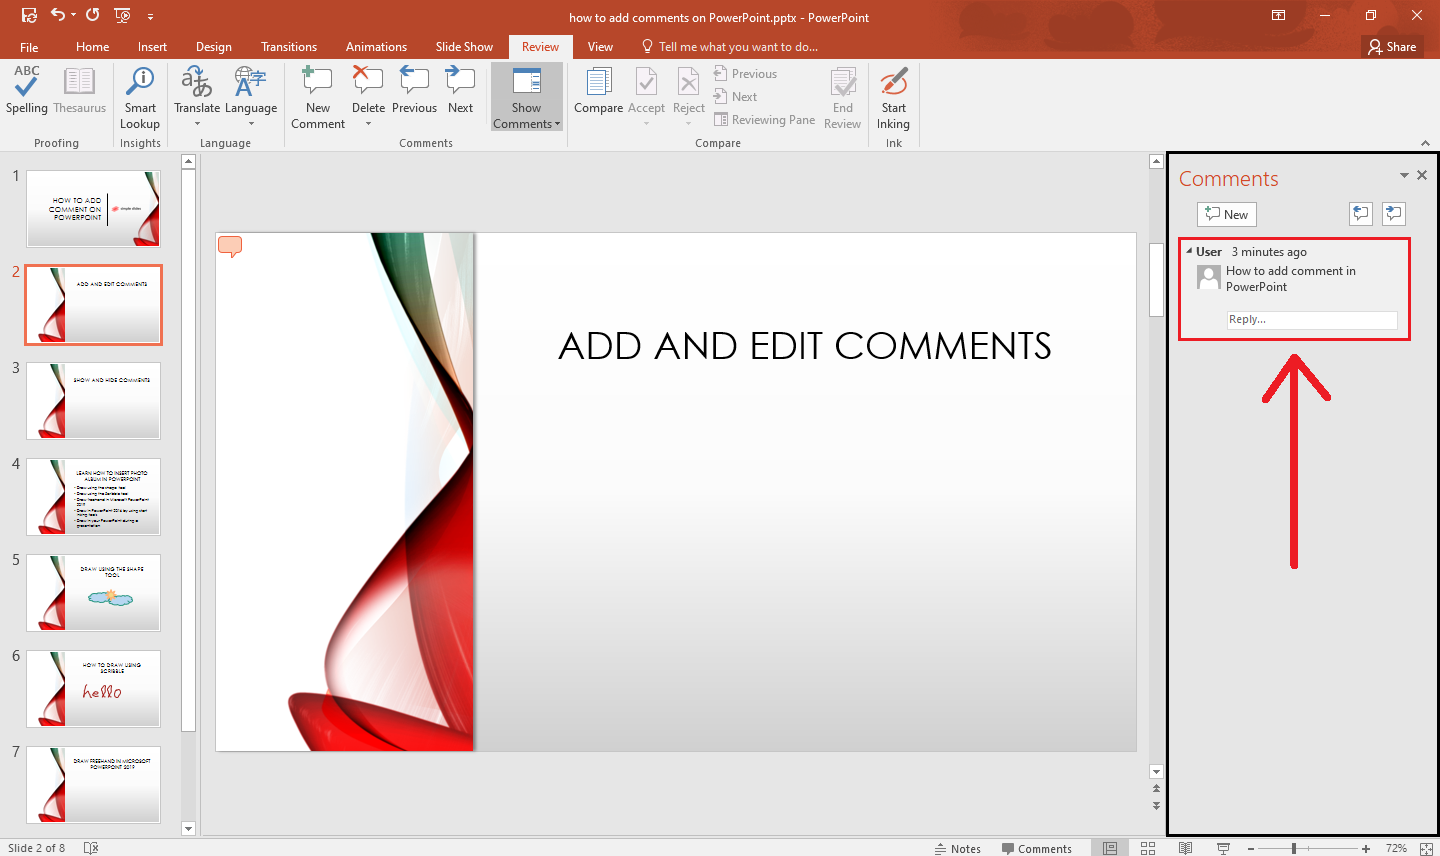Go to the Previous comment in ribbon
This screenshot has width=1440, height=856.
click(x=414, y=91)
